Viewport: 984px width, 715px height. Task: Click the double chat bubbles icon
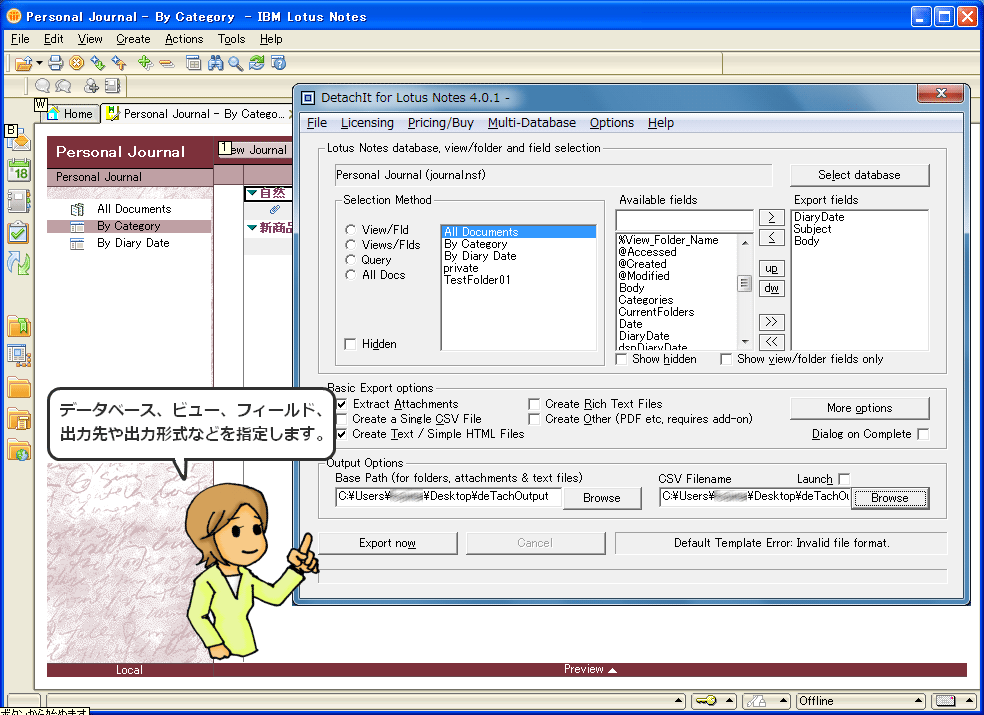63,86
